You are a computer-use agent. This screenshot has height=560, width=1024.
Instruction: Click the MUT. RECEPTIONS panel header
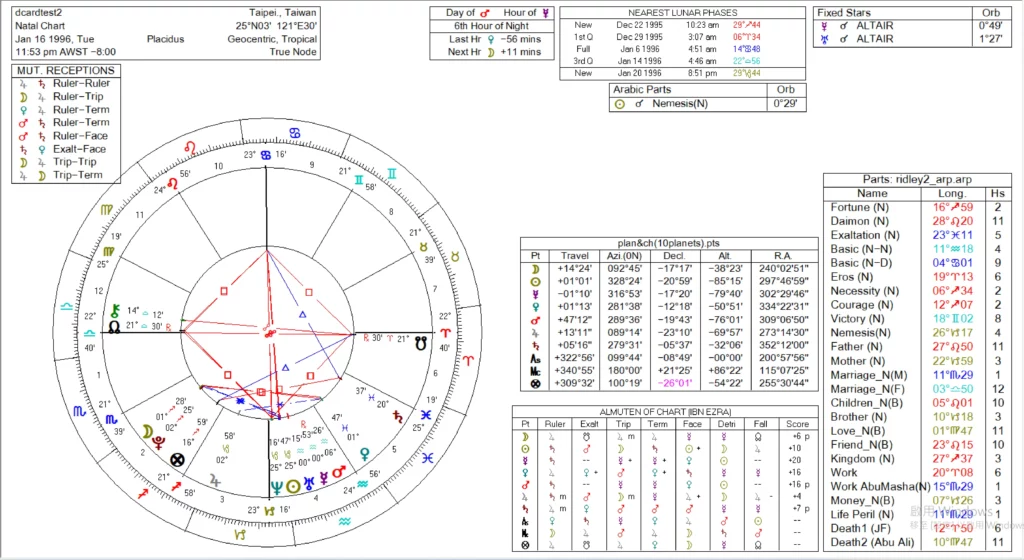(66, 71)
